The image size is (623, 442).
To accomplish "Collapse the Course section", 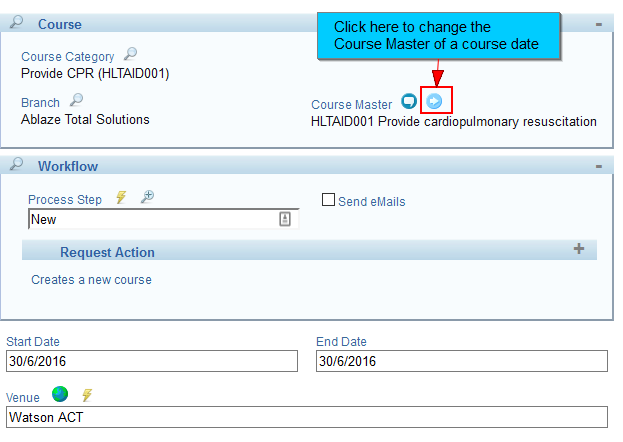I will tap(599, 25).
